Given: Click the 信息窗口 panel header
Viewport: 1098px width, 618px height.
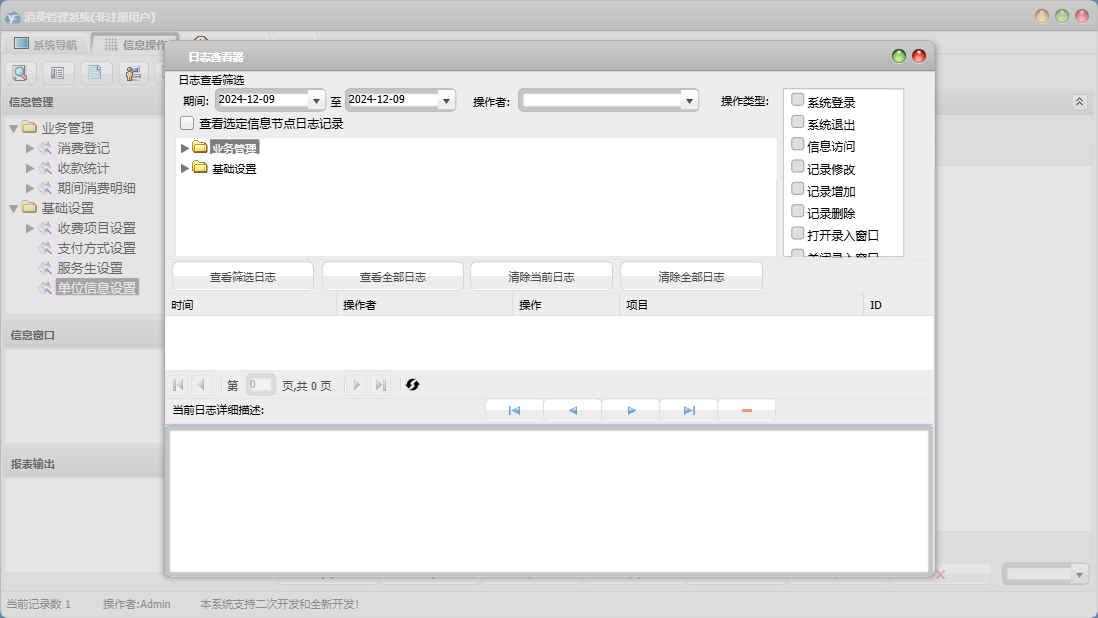Looking at the screenshot, I should click(x=84, y=335).
